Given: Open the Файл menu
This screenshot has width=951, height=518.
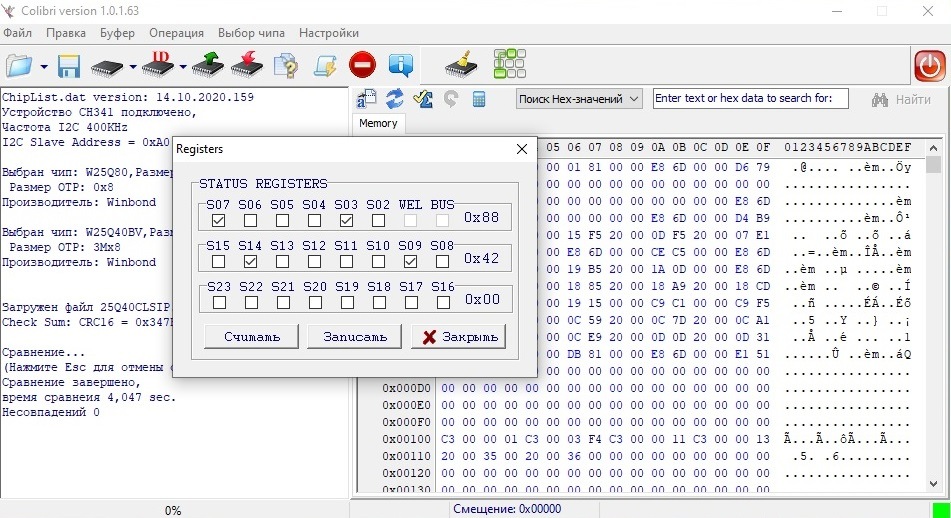Looking at the screenshot, I should tap(18, 33).
